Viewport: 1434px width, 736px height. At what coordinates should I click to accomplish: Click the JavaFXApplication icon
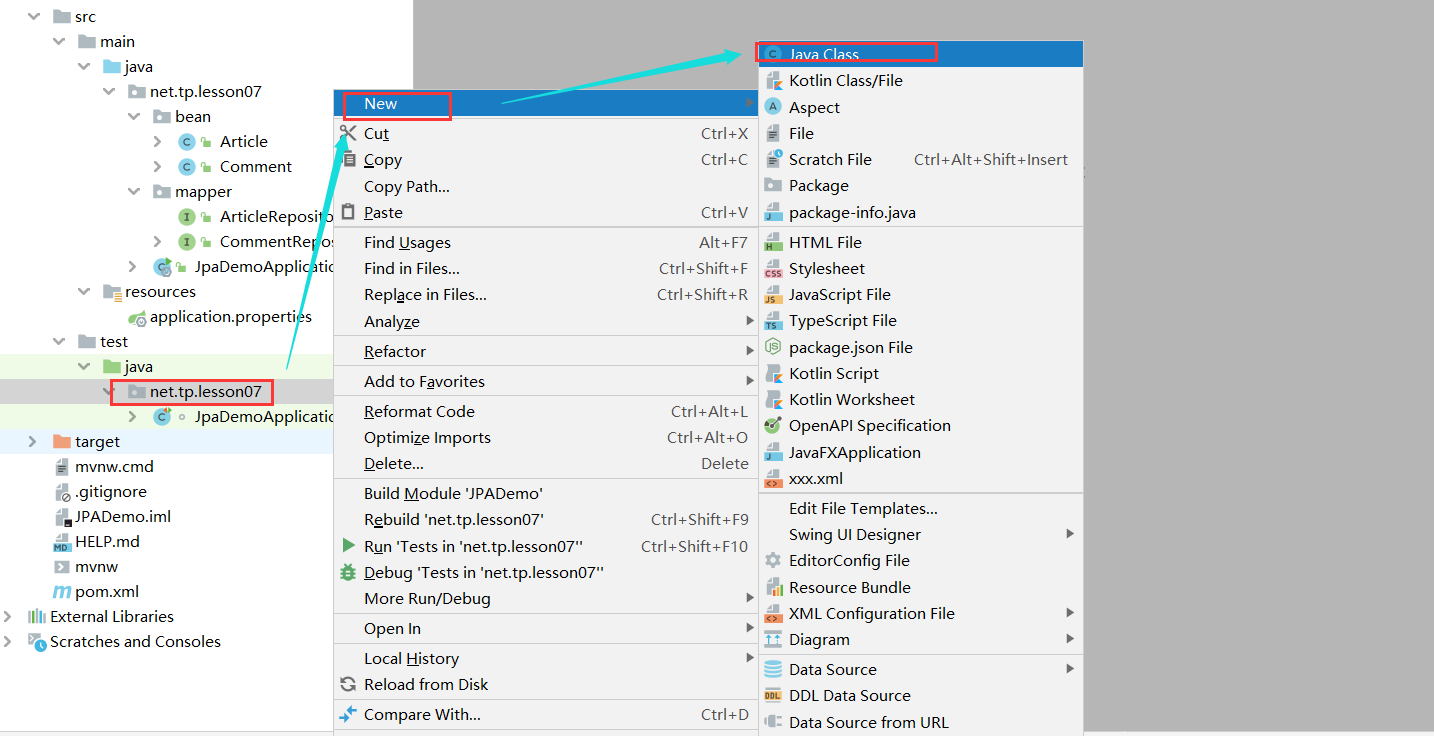coord(773,452)
